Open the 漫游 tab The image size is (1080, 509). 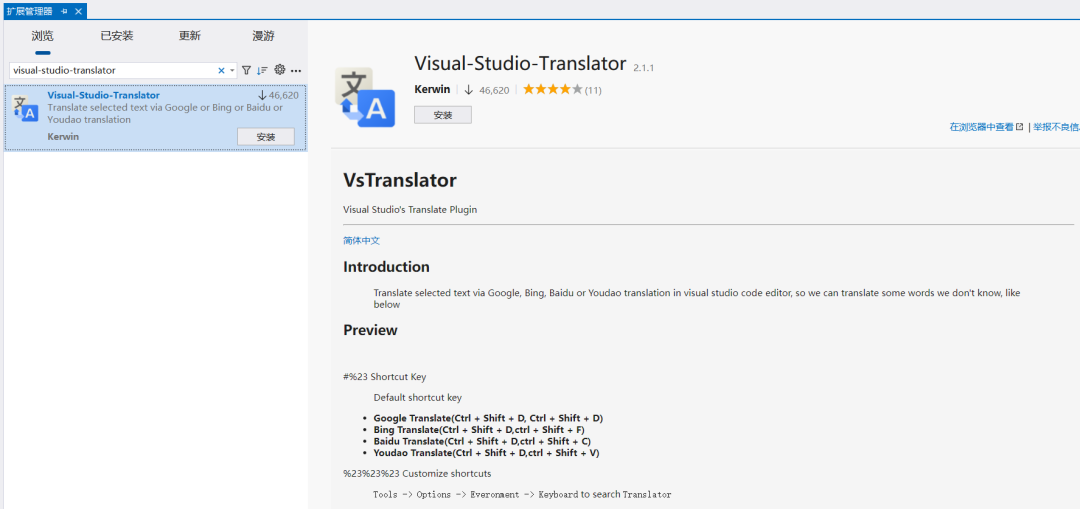click(263, 36)
